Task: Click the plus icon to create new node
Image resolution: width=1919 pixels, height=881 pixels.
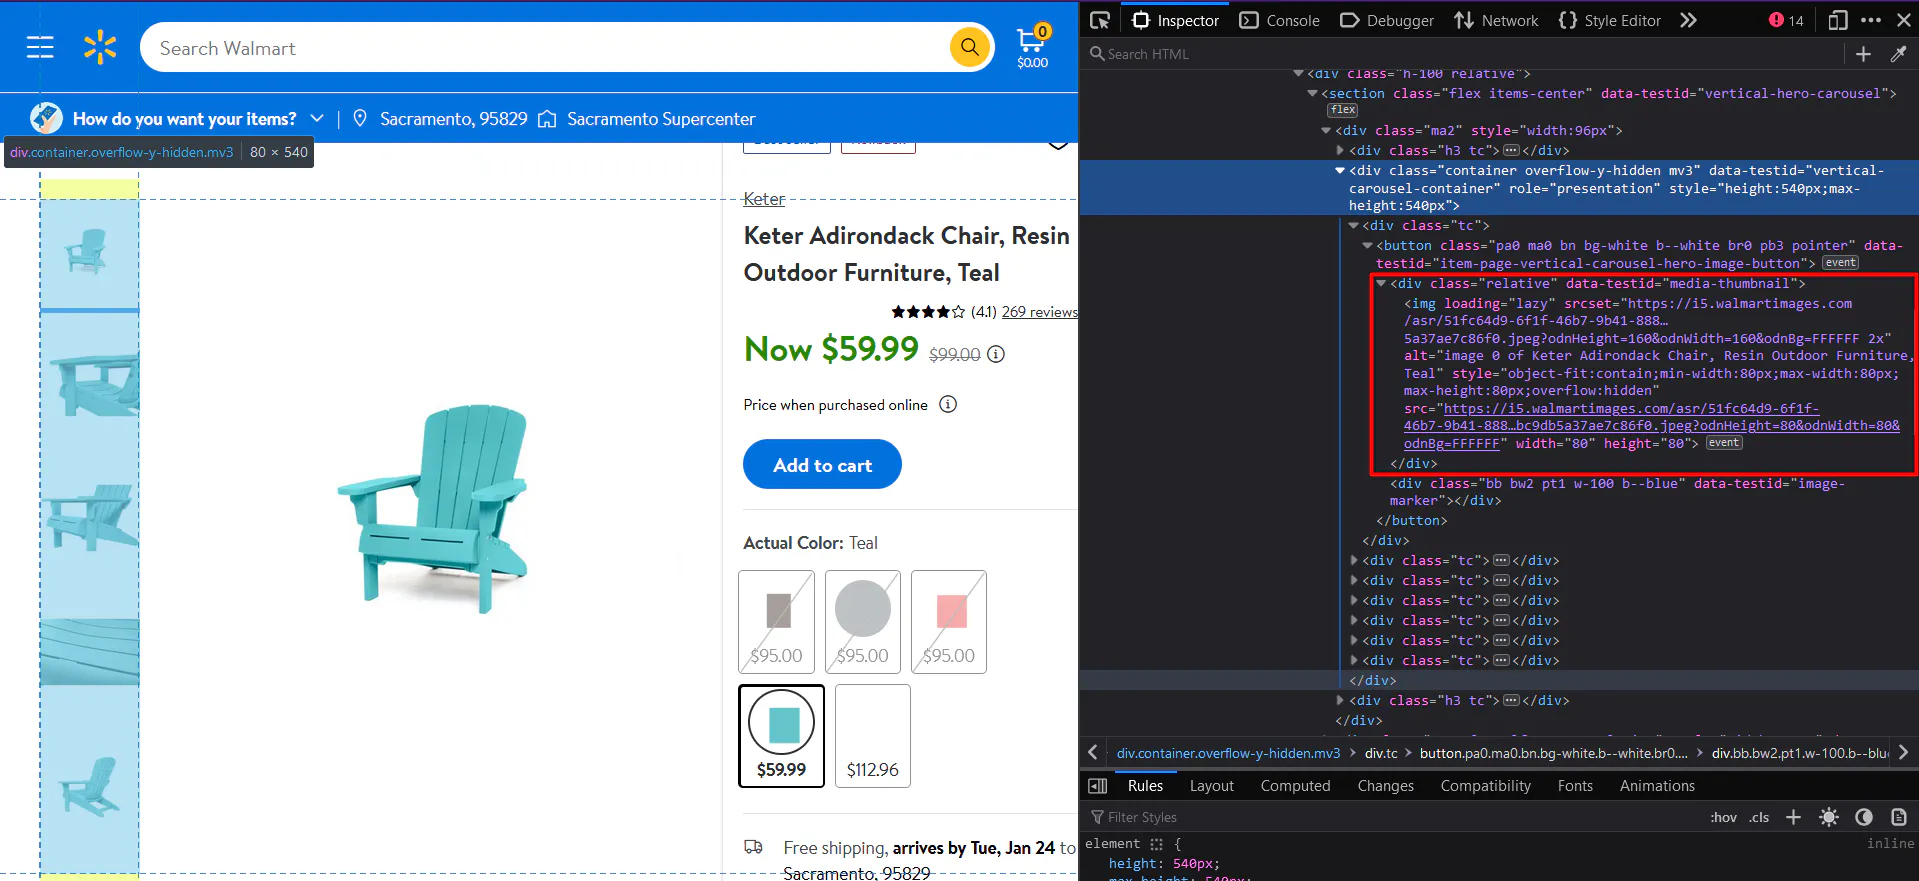Action: [x=1863, y=54]
